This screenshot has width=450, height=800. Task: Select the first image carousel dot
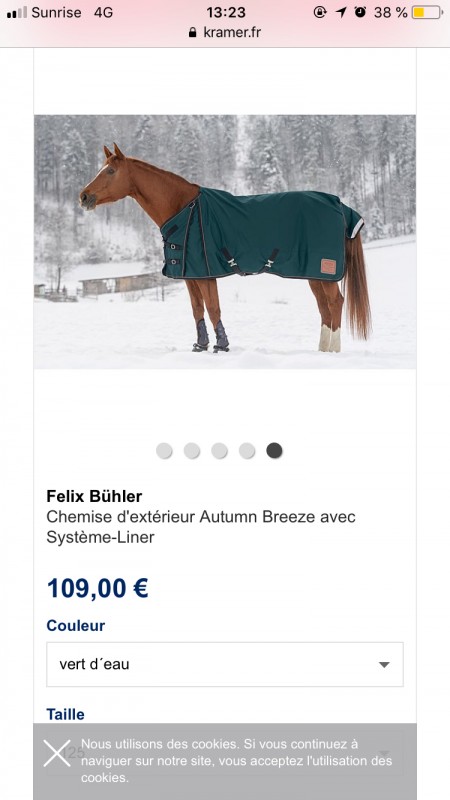pyautogui.click(x=164, y=451)
